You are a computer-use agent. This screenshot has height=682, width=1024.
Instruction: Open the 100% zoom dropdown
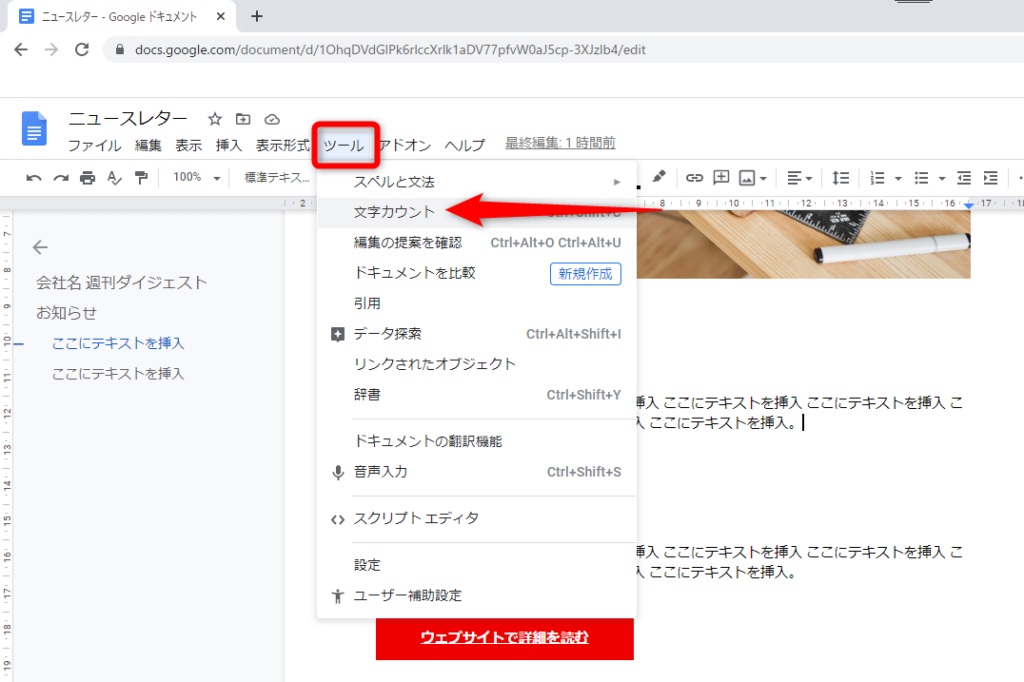click(197, 177)
